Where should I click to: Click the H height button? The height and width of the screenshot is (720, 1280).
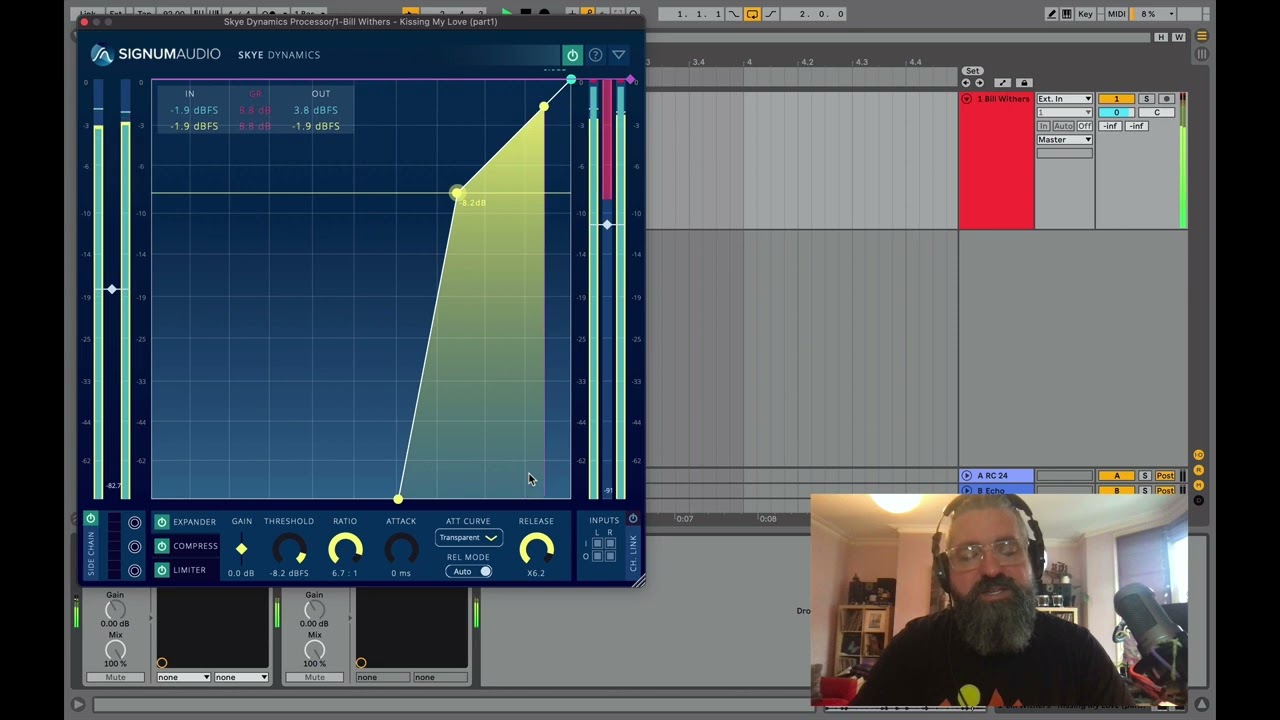point(1161,37)
